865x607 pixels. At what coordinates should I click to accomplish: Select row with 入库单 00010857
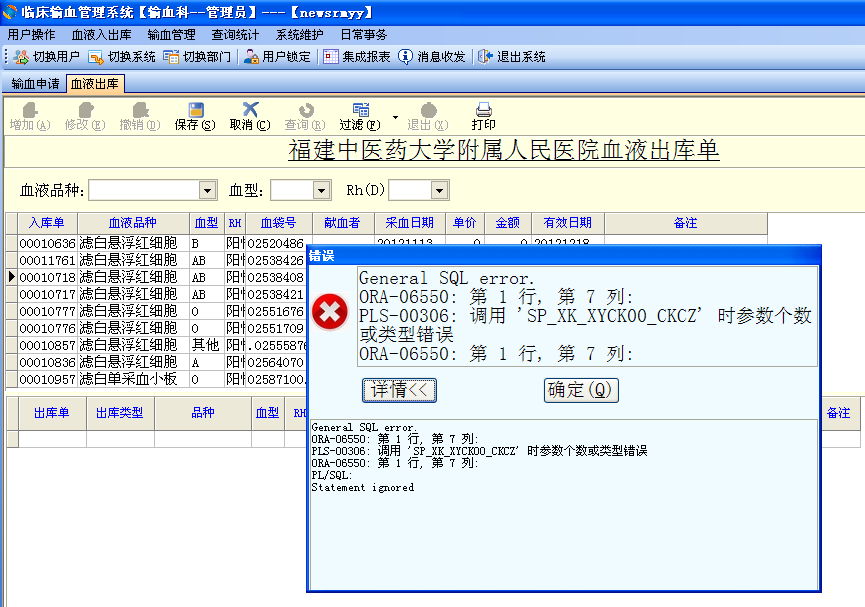47,345
